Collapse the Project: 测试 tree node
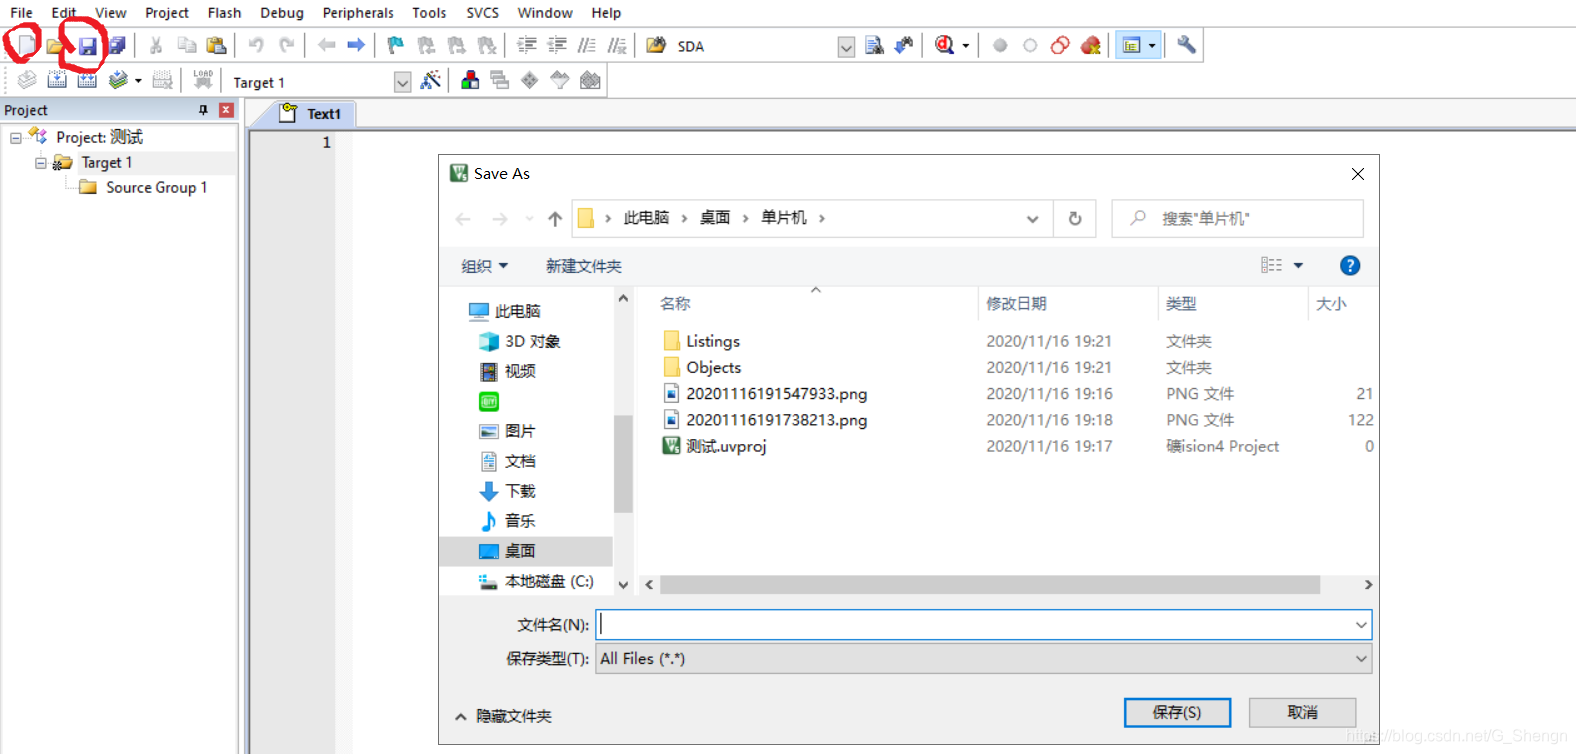This screenshot has height=754, width=1576. 16,137
